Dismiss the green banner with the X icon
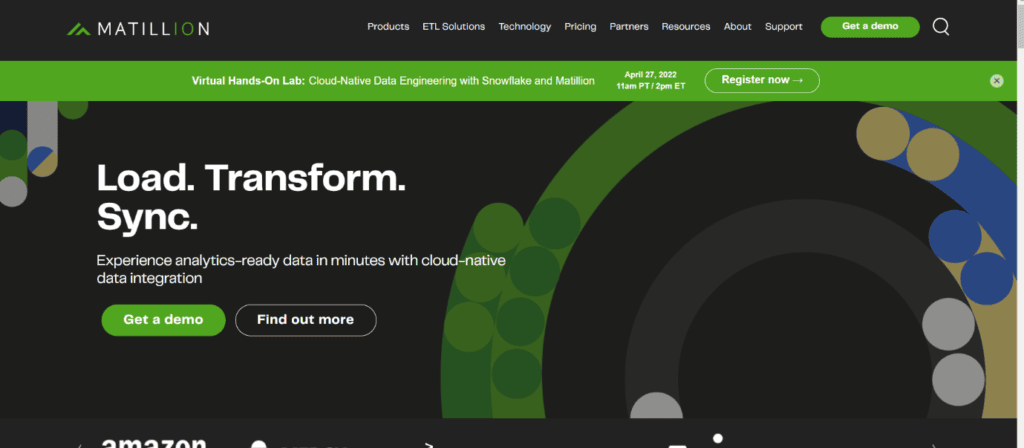This screenshot has height=448, width=1024. [996, 81]
